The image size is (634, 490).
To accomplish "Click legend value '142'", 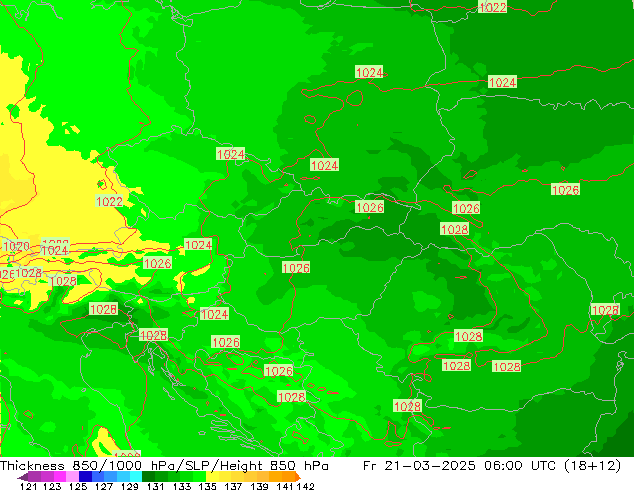I will pos(305,486).
